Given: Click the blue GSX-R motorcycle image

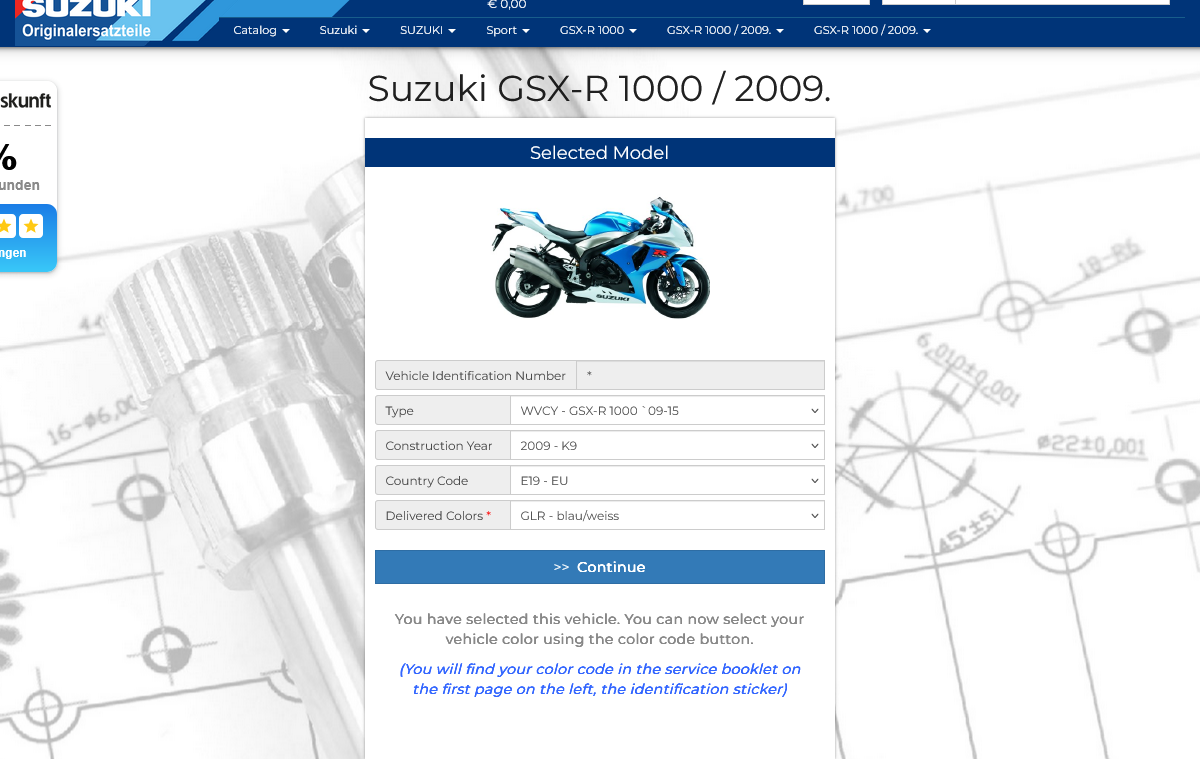Looking at the screenshot, I should click(x=600, y=258).
